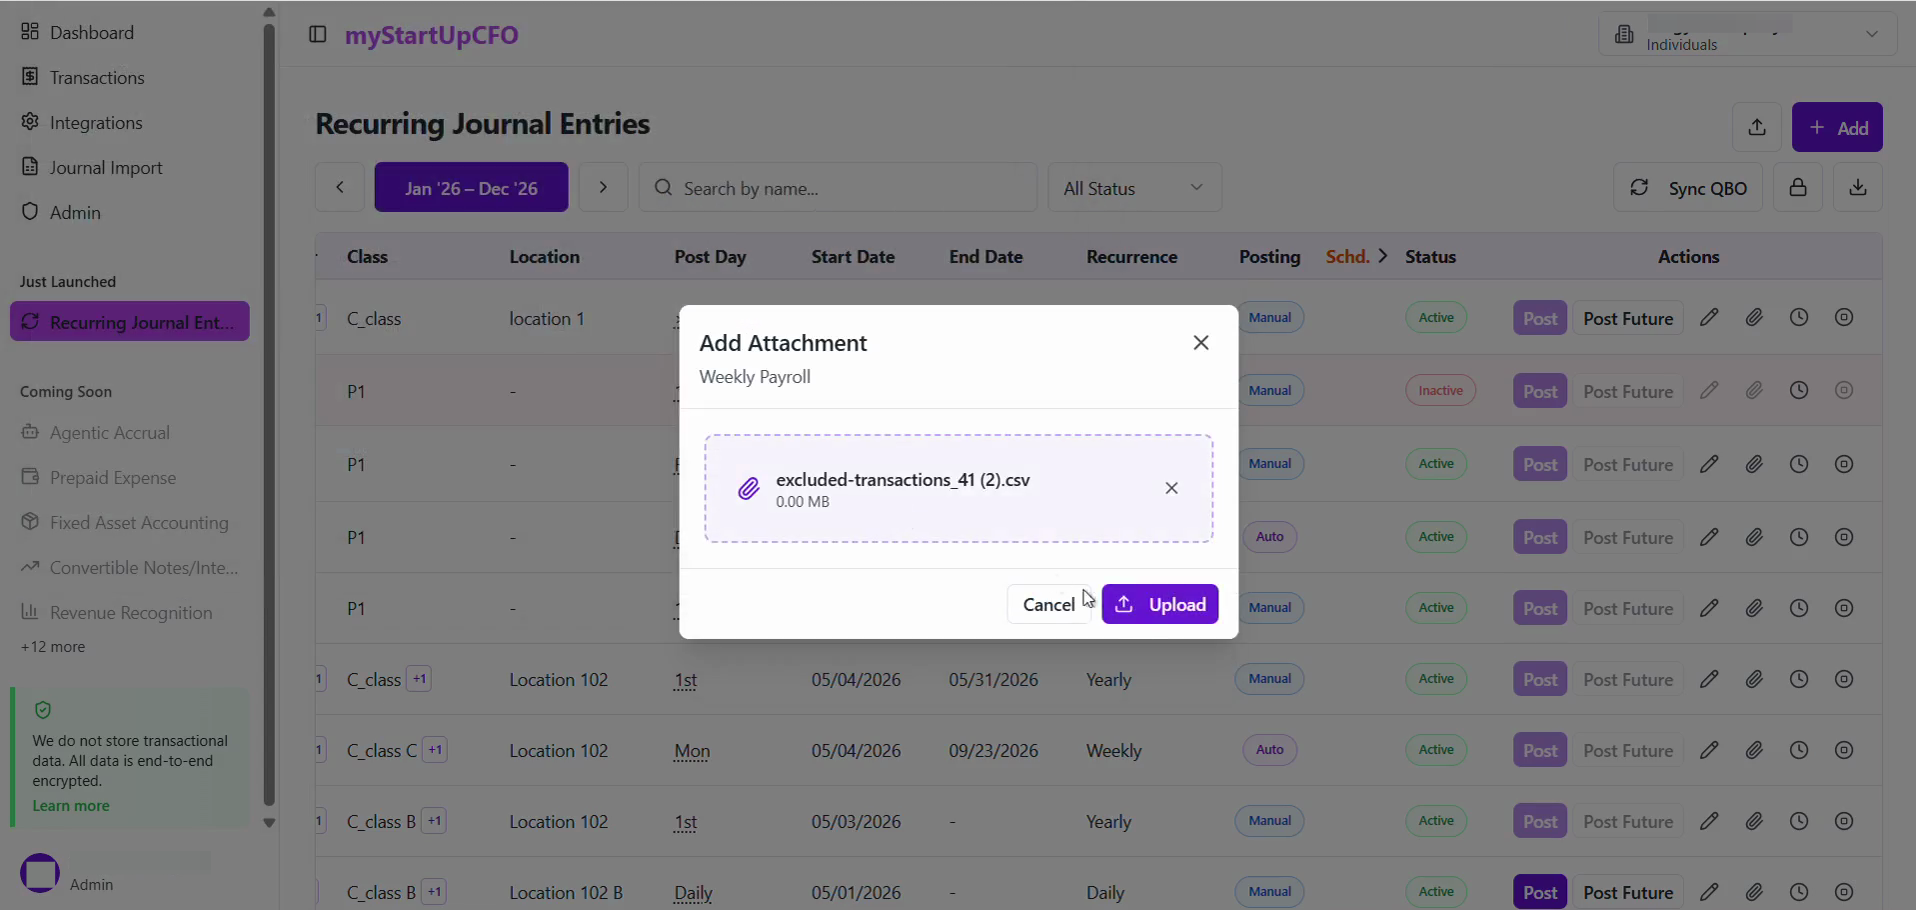Click the lock icon button
The image size is (1916, 910).
(x=1798, y=187)
